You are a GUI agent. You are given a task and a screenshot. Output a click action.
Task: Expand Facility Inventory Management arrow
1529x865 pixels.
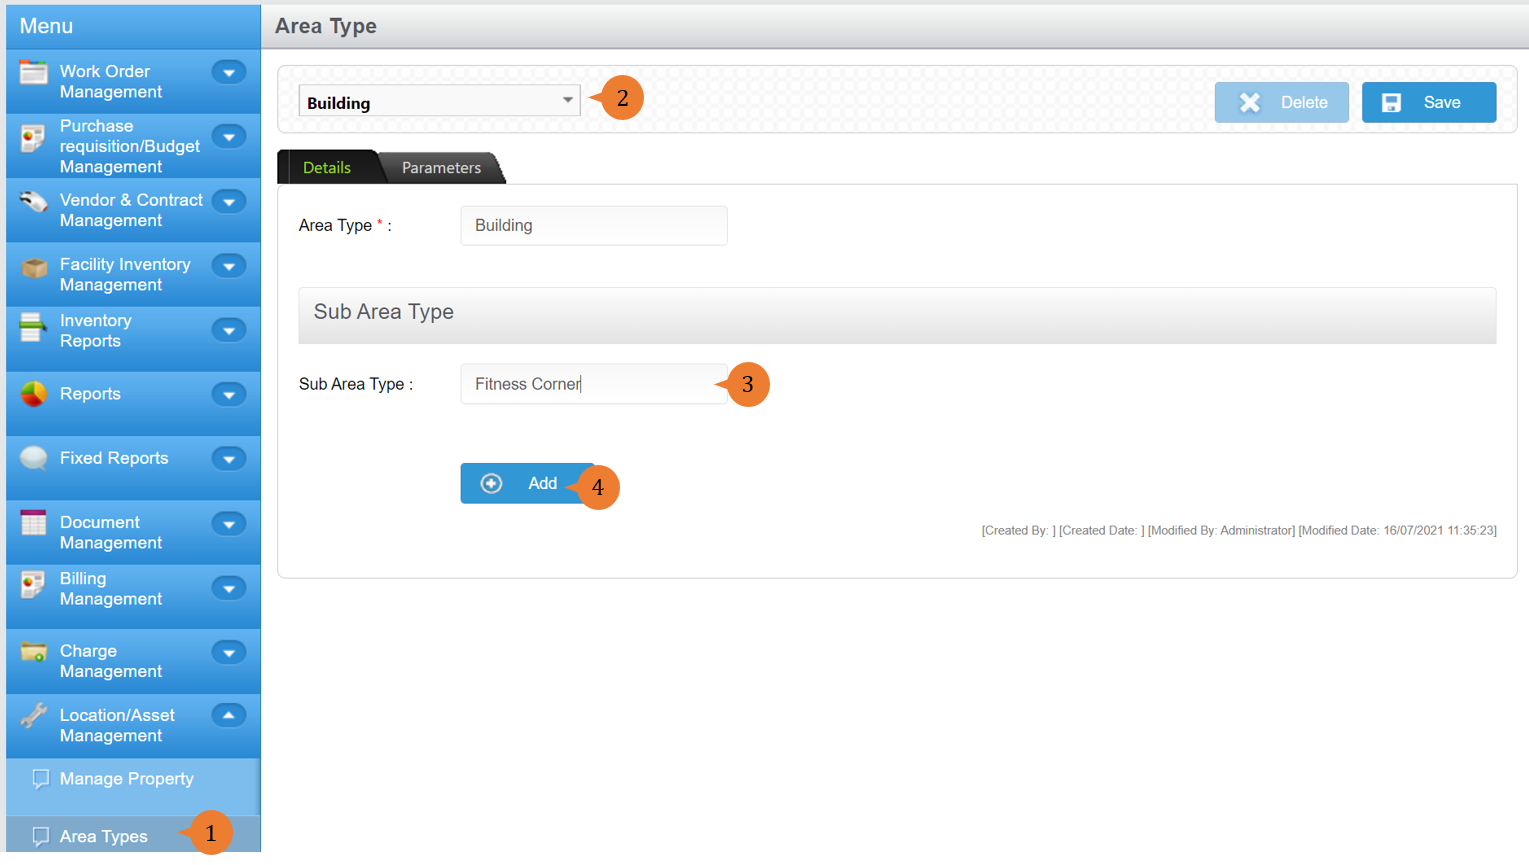click(x=229, y=266)
